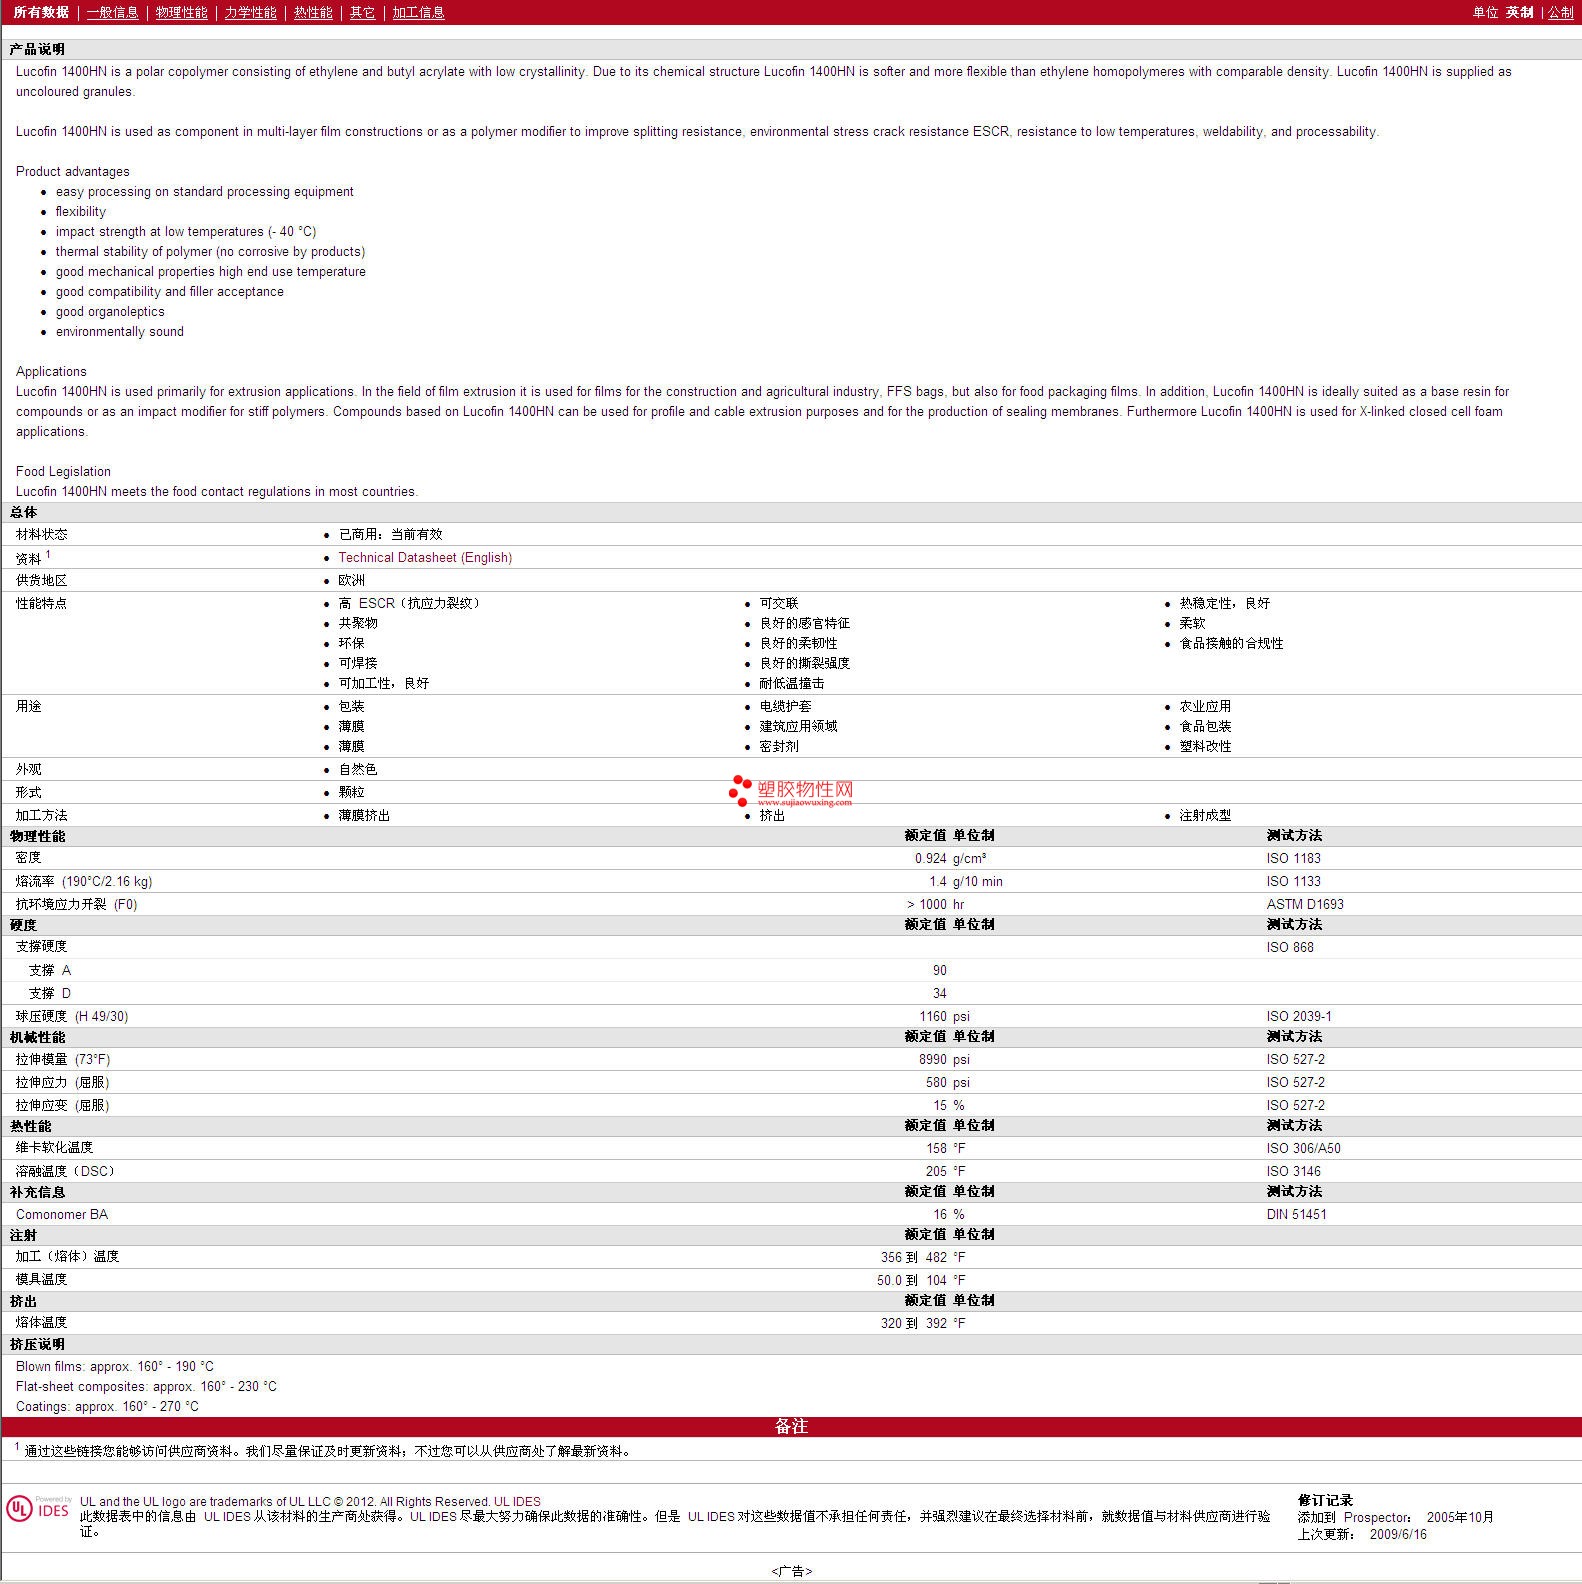The image size is (1582, 1584).
Task: Click the Comonomer BA row label
Action: point(62,1214)
